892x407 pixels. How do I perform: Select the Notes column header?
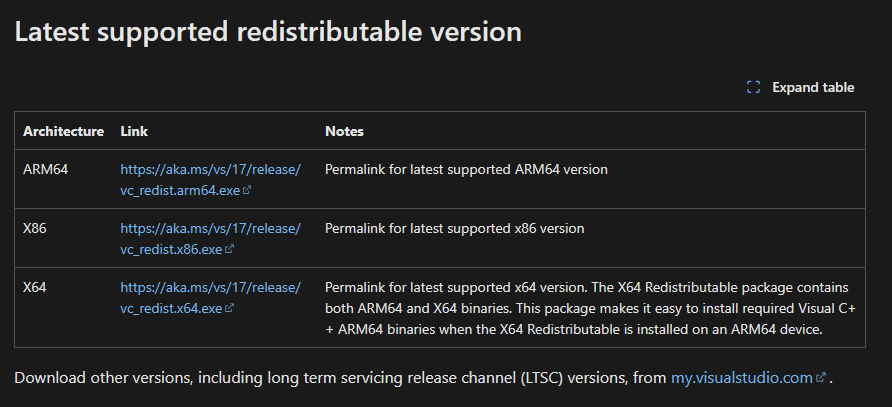[x=344, y=131]
